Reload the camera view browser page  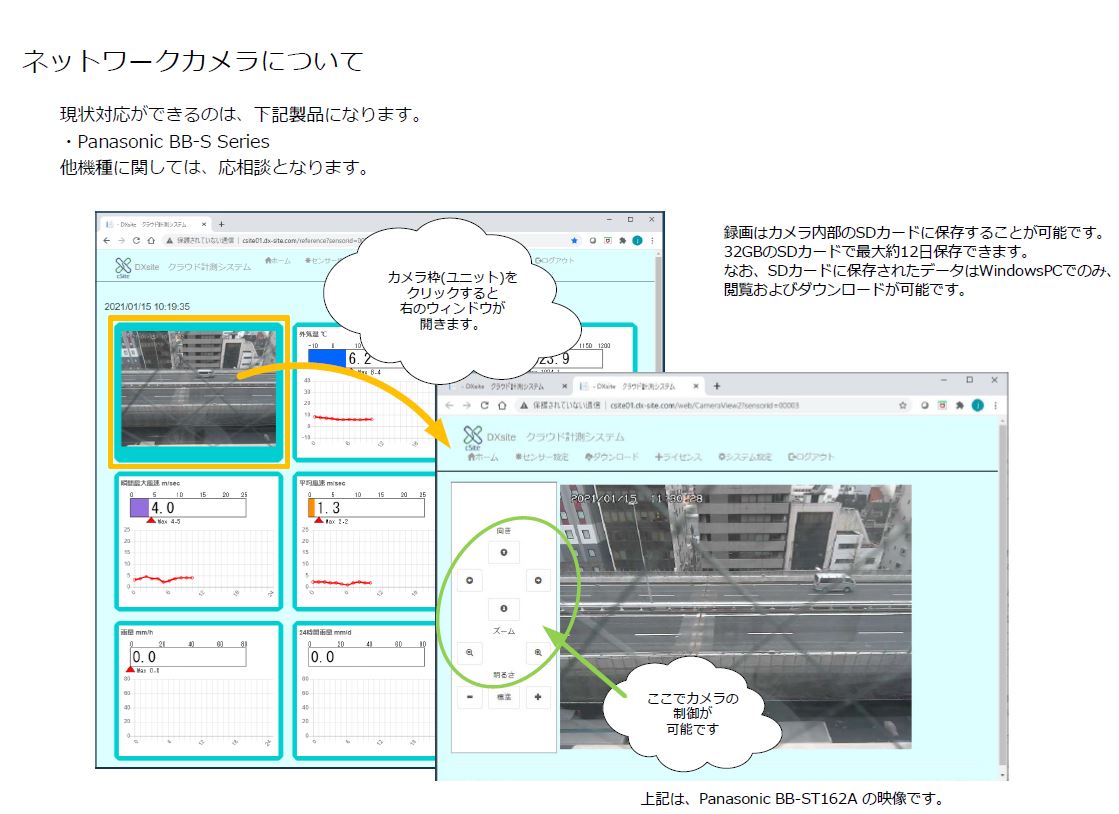[485, 406]
